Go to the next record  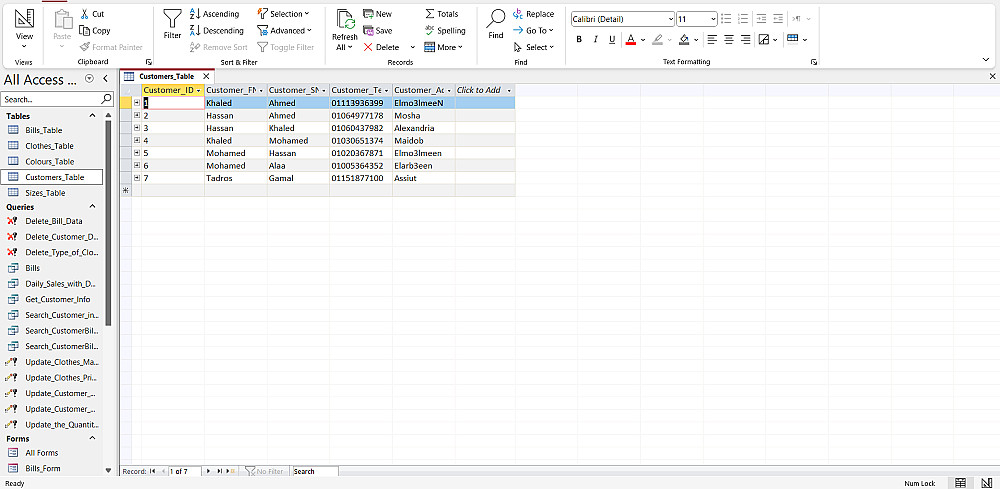[x=210, y=472]
